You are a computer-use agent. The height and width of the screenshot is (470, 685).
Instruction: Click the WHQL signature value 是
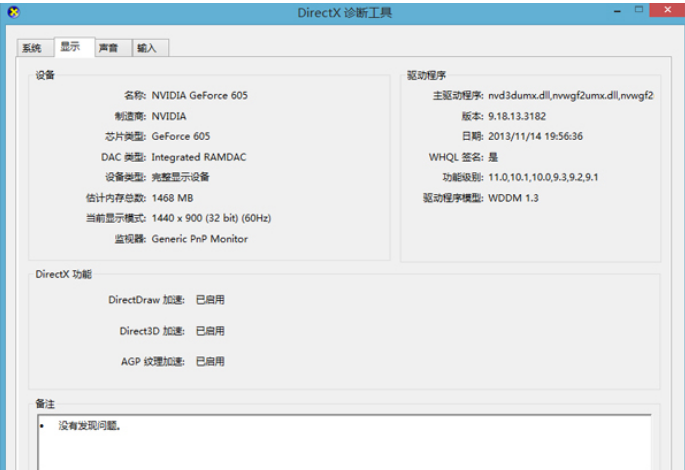(x=493, y=157)
